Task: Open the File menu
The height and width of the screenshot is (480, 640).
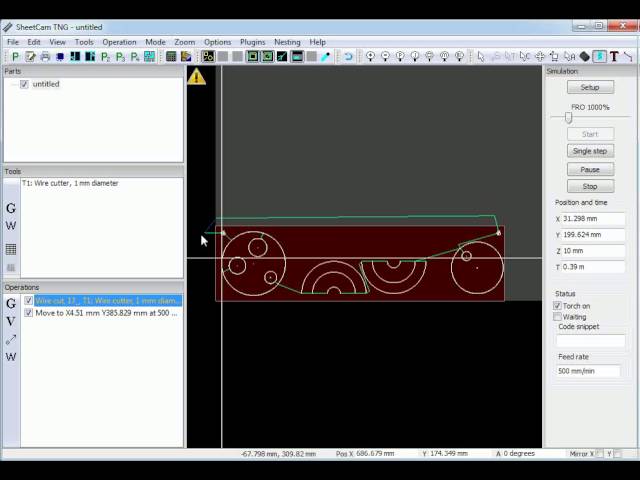Action: pos(13,42)
